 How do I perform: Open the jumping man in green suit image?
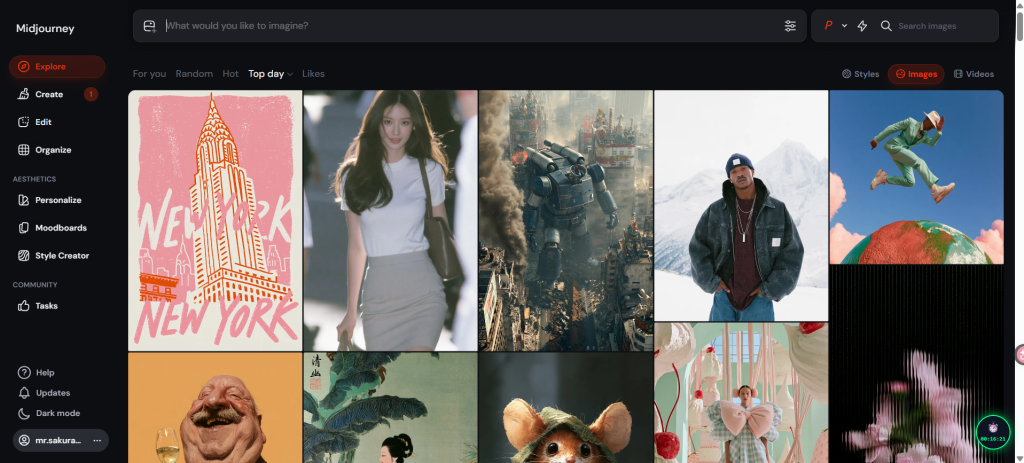(x=916, y=177)
